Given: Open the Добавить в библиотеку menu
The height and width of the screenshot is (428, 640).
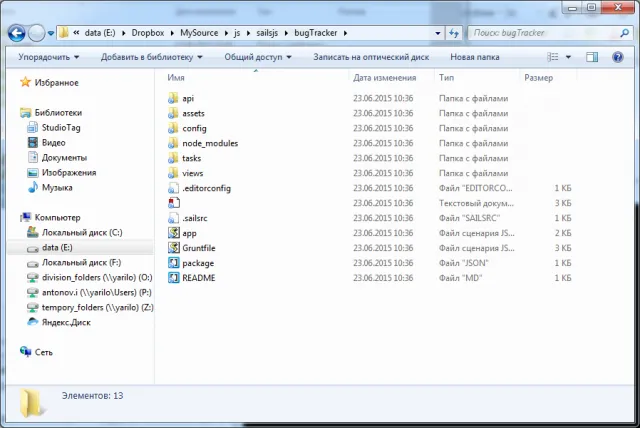Looking at the screenshot, I should (x=151, y=57).
